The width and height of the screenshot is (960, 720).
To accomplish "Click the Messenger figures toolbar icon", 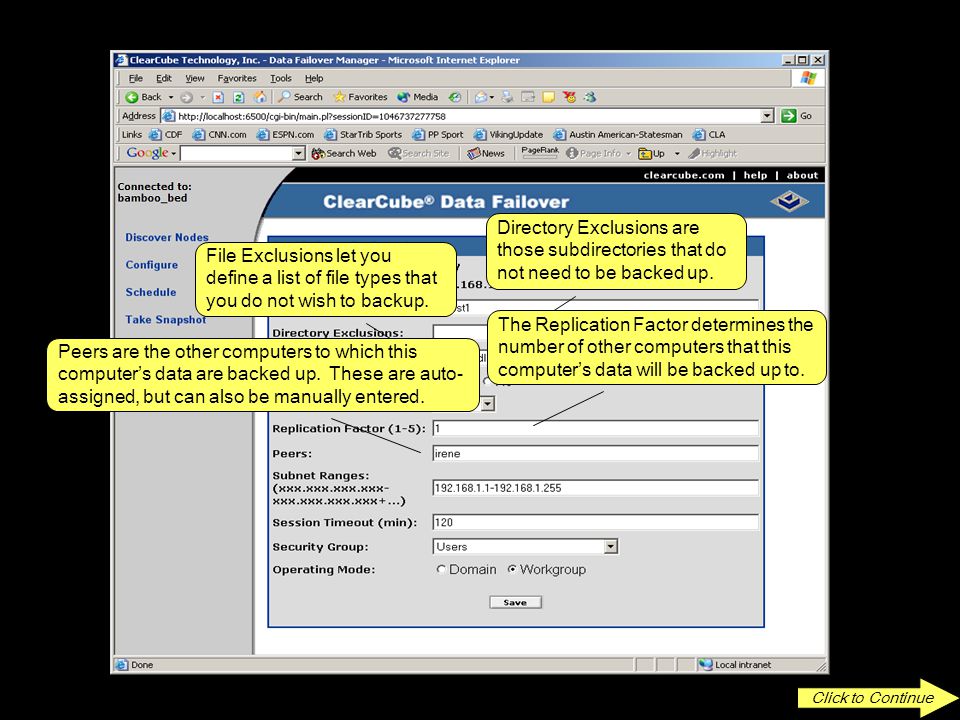I will pyautogui.click(x=590, y=97).
